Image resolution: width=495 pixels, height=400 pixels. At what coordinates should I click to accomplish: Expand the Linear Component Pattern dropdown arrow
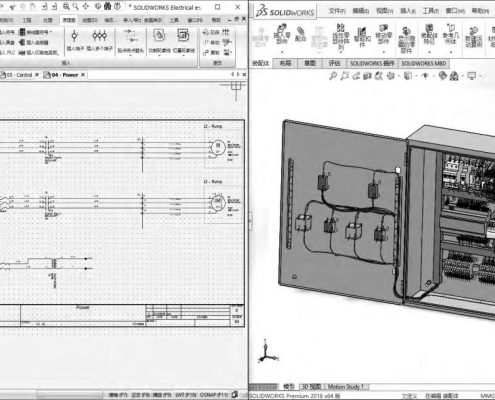[340, 52]
